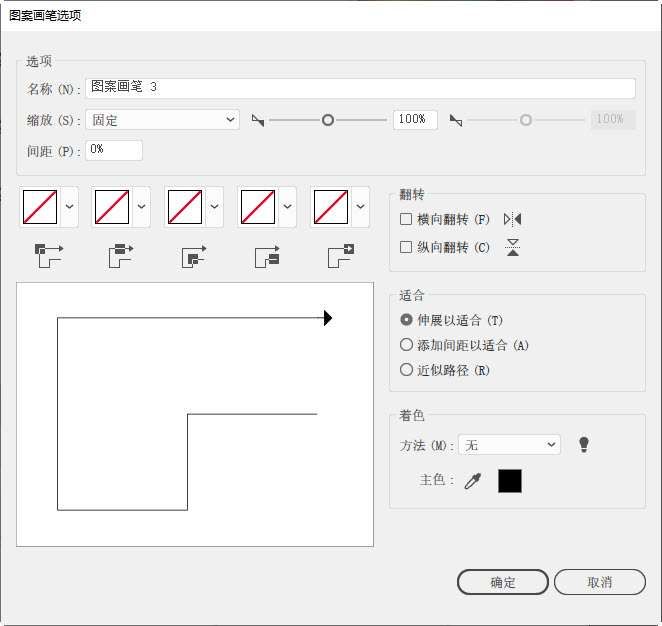Expand the first tile swatch dropdown arrow
Viewport: 662px width, 626px height.
[x=70, y=206]
